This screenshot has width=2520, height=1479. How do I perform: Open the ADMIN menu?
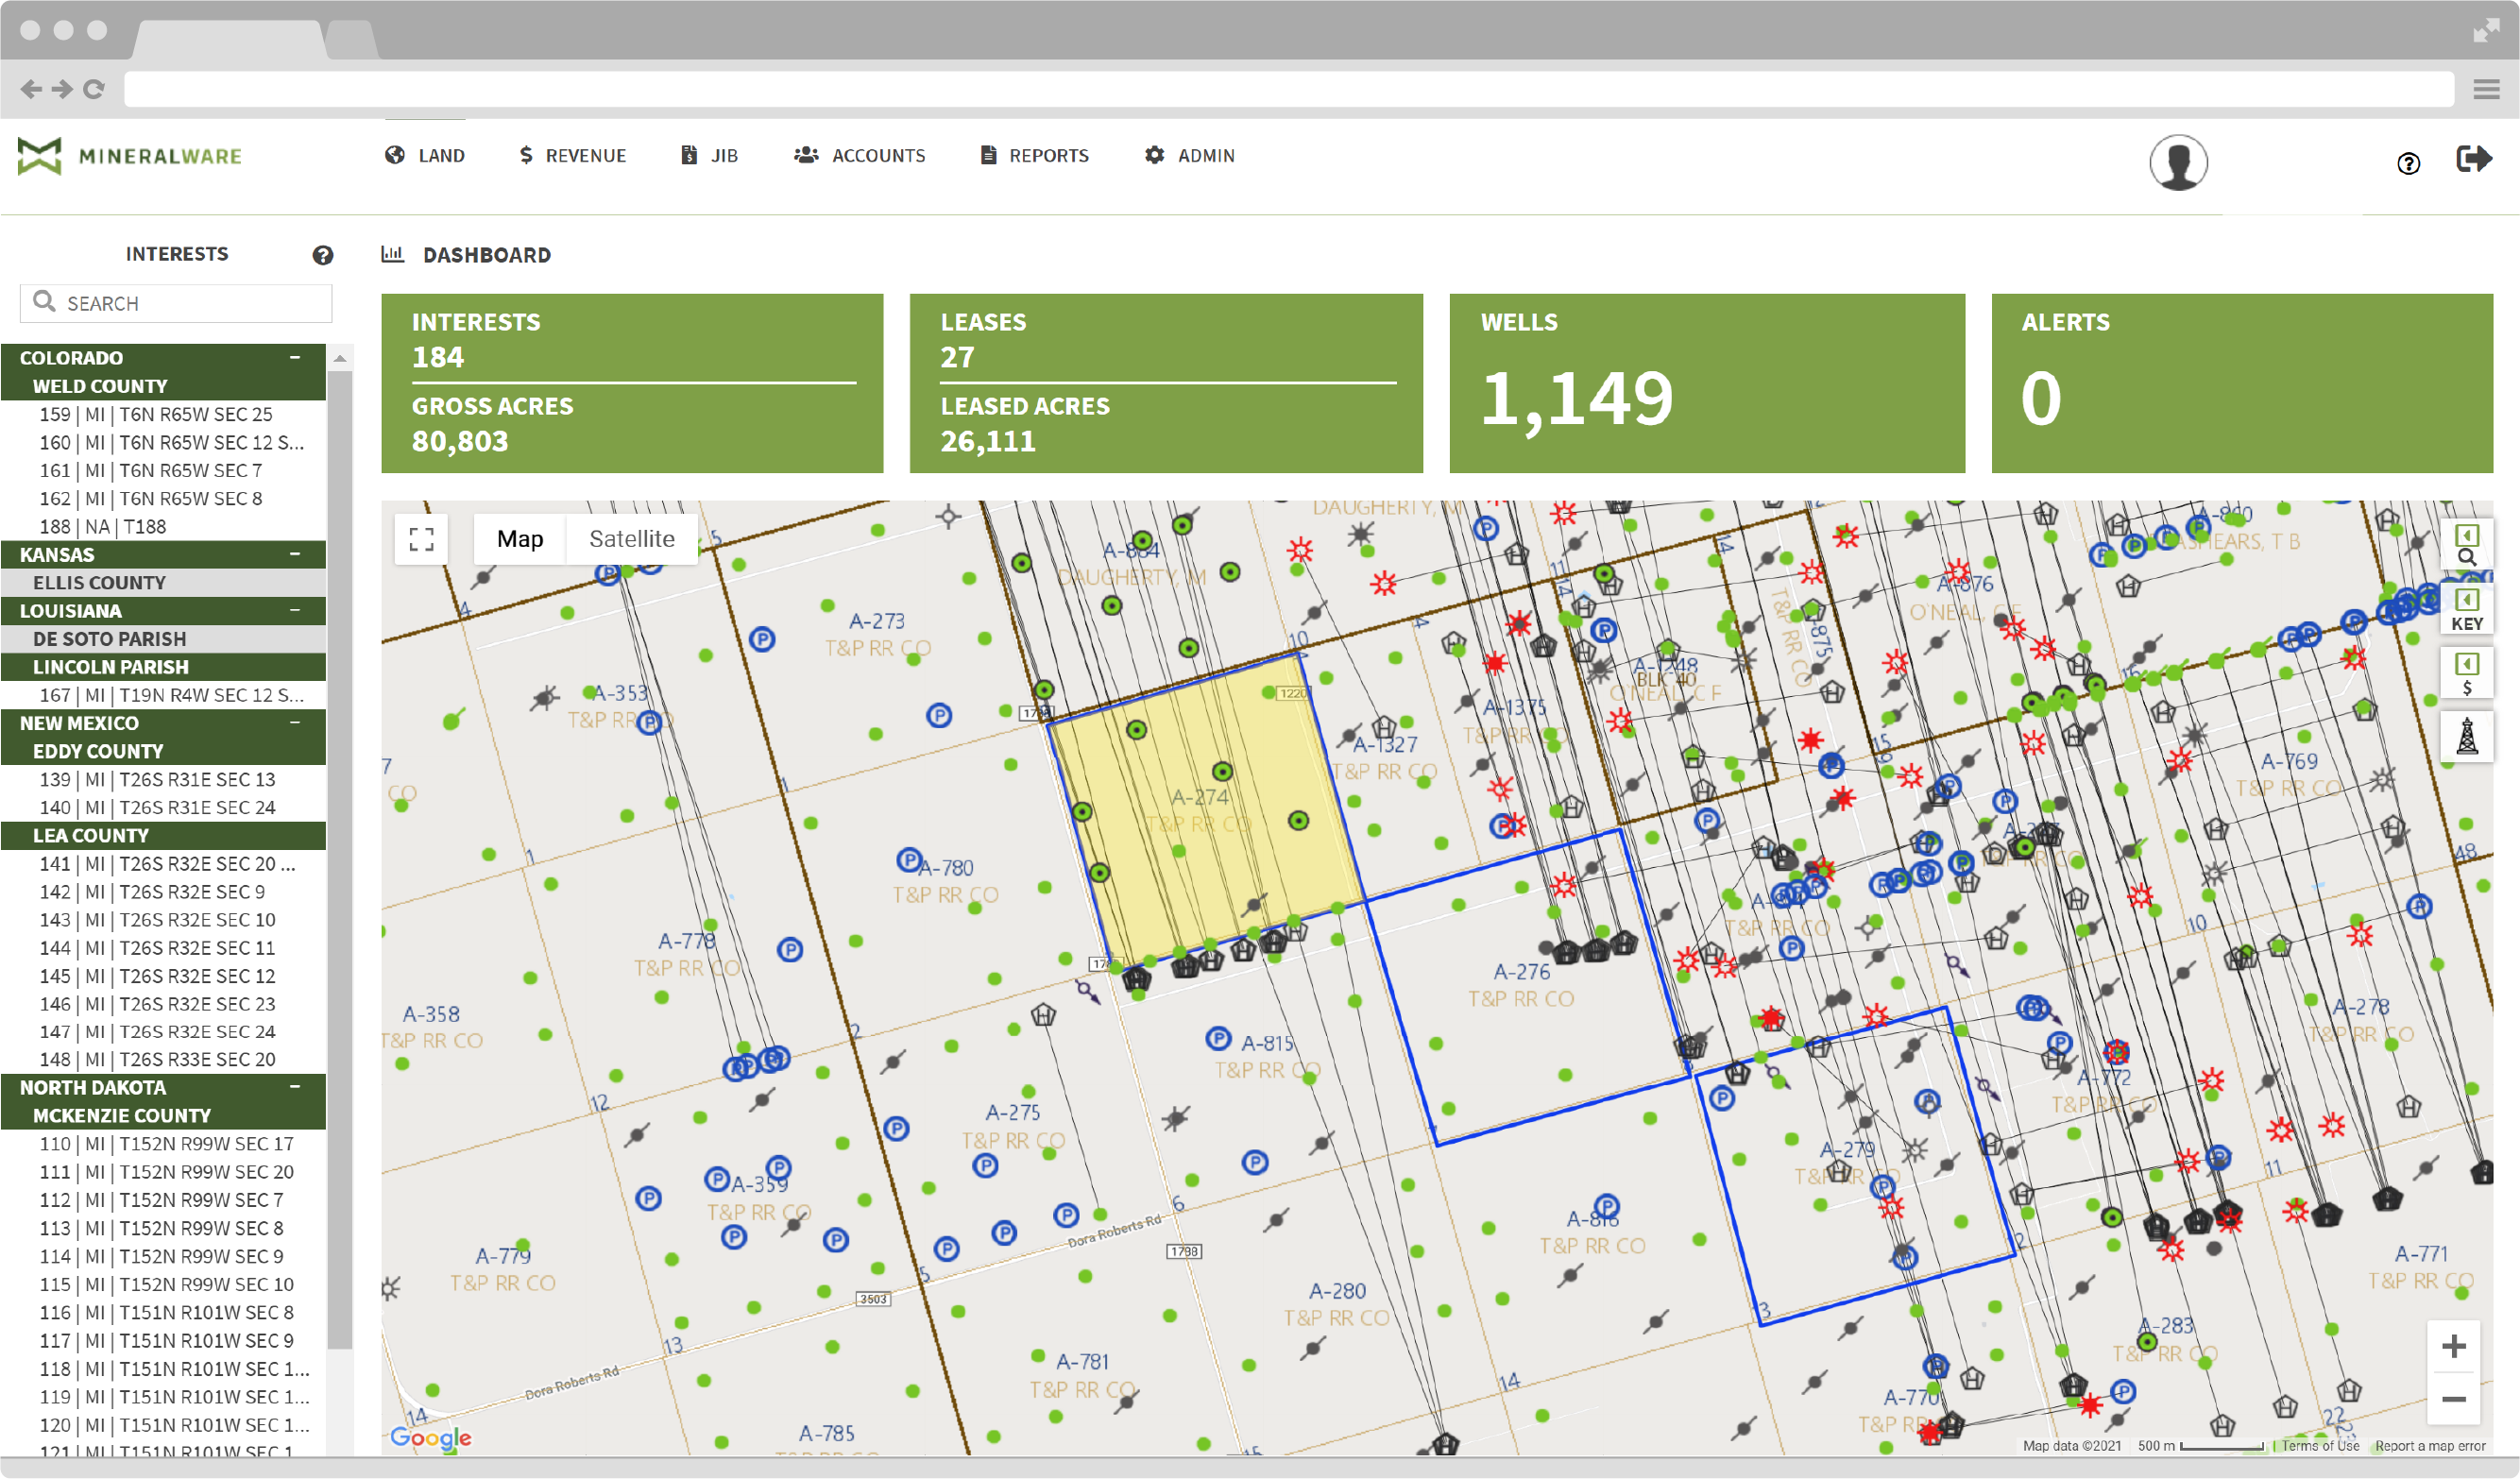[1190, 155]
